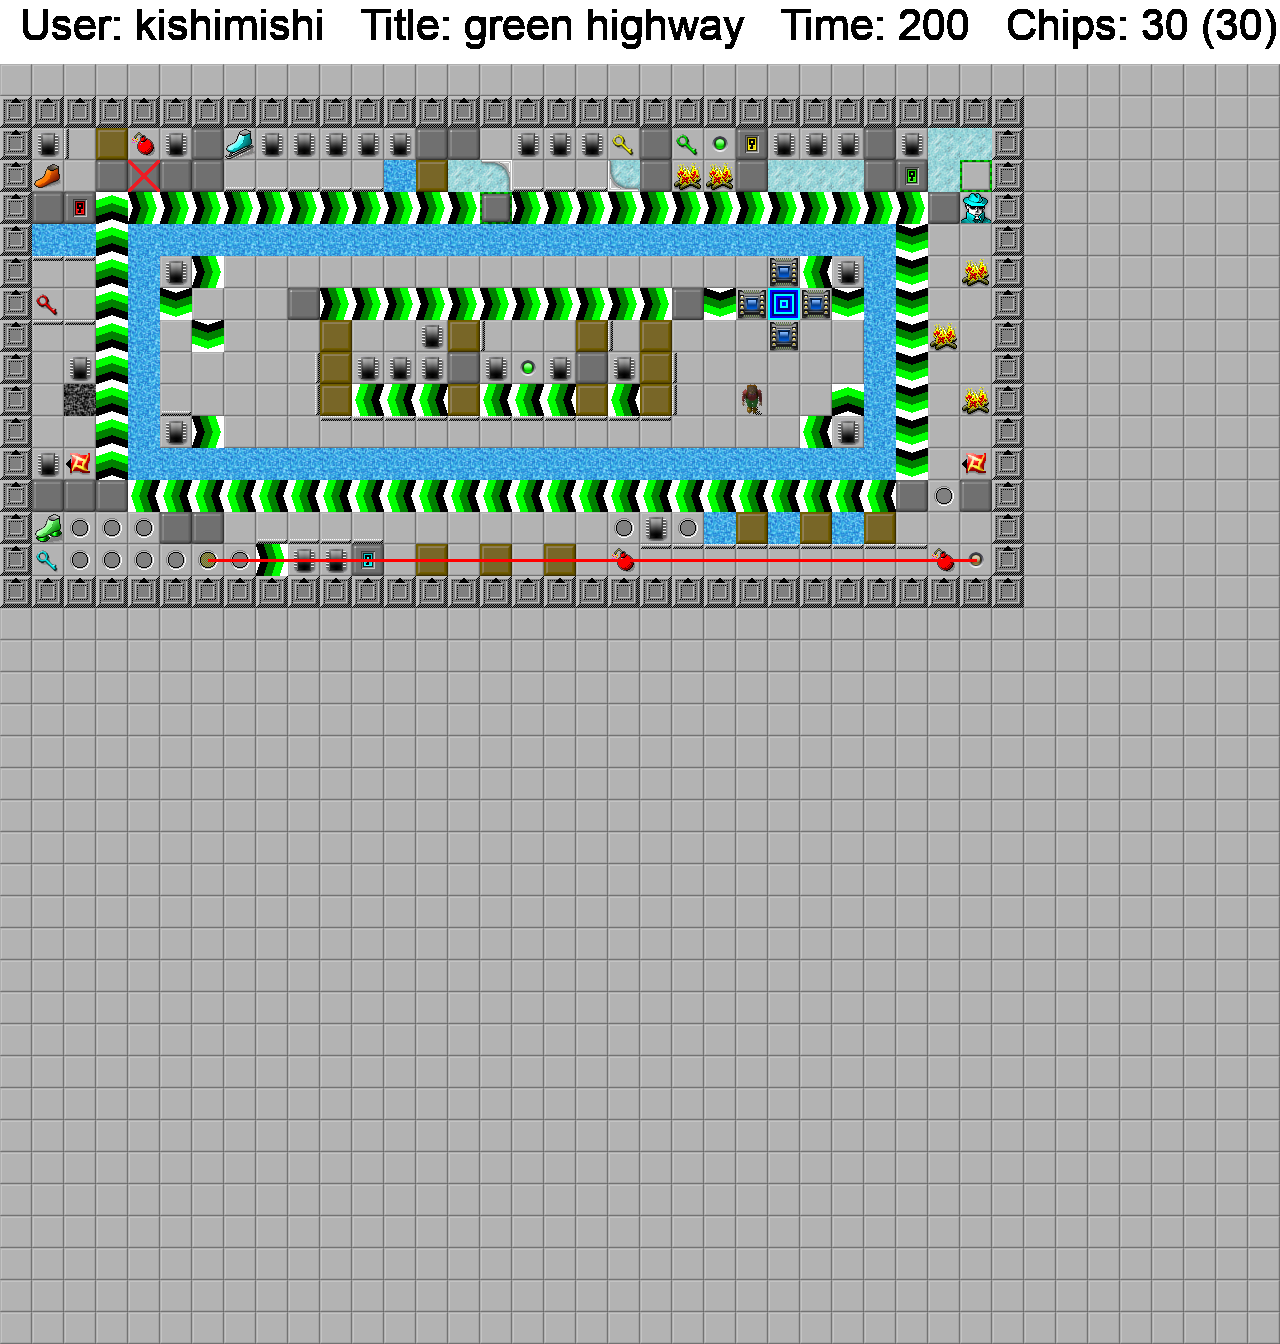
Task: Select the yellow locked door tile
Action: coord(752,144)
